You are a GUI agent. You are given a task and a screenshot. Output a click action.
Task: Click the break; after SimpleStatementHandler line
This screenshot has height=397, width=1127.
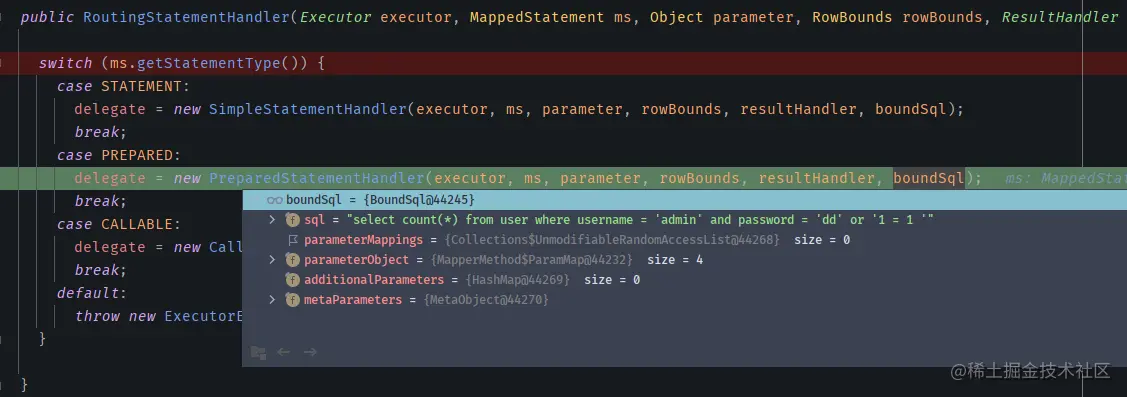[x=101, y=132]
